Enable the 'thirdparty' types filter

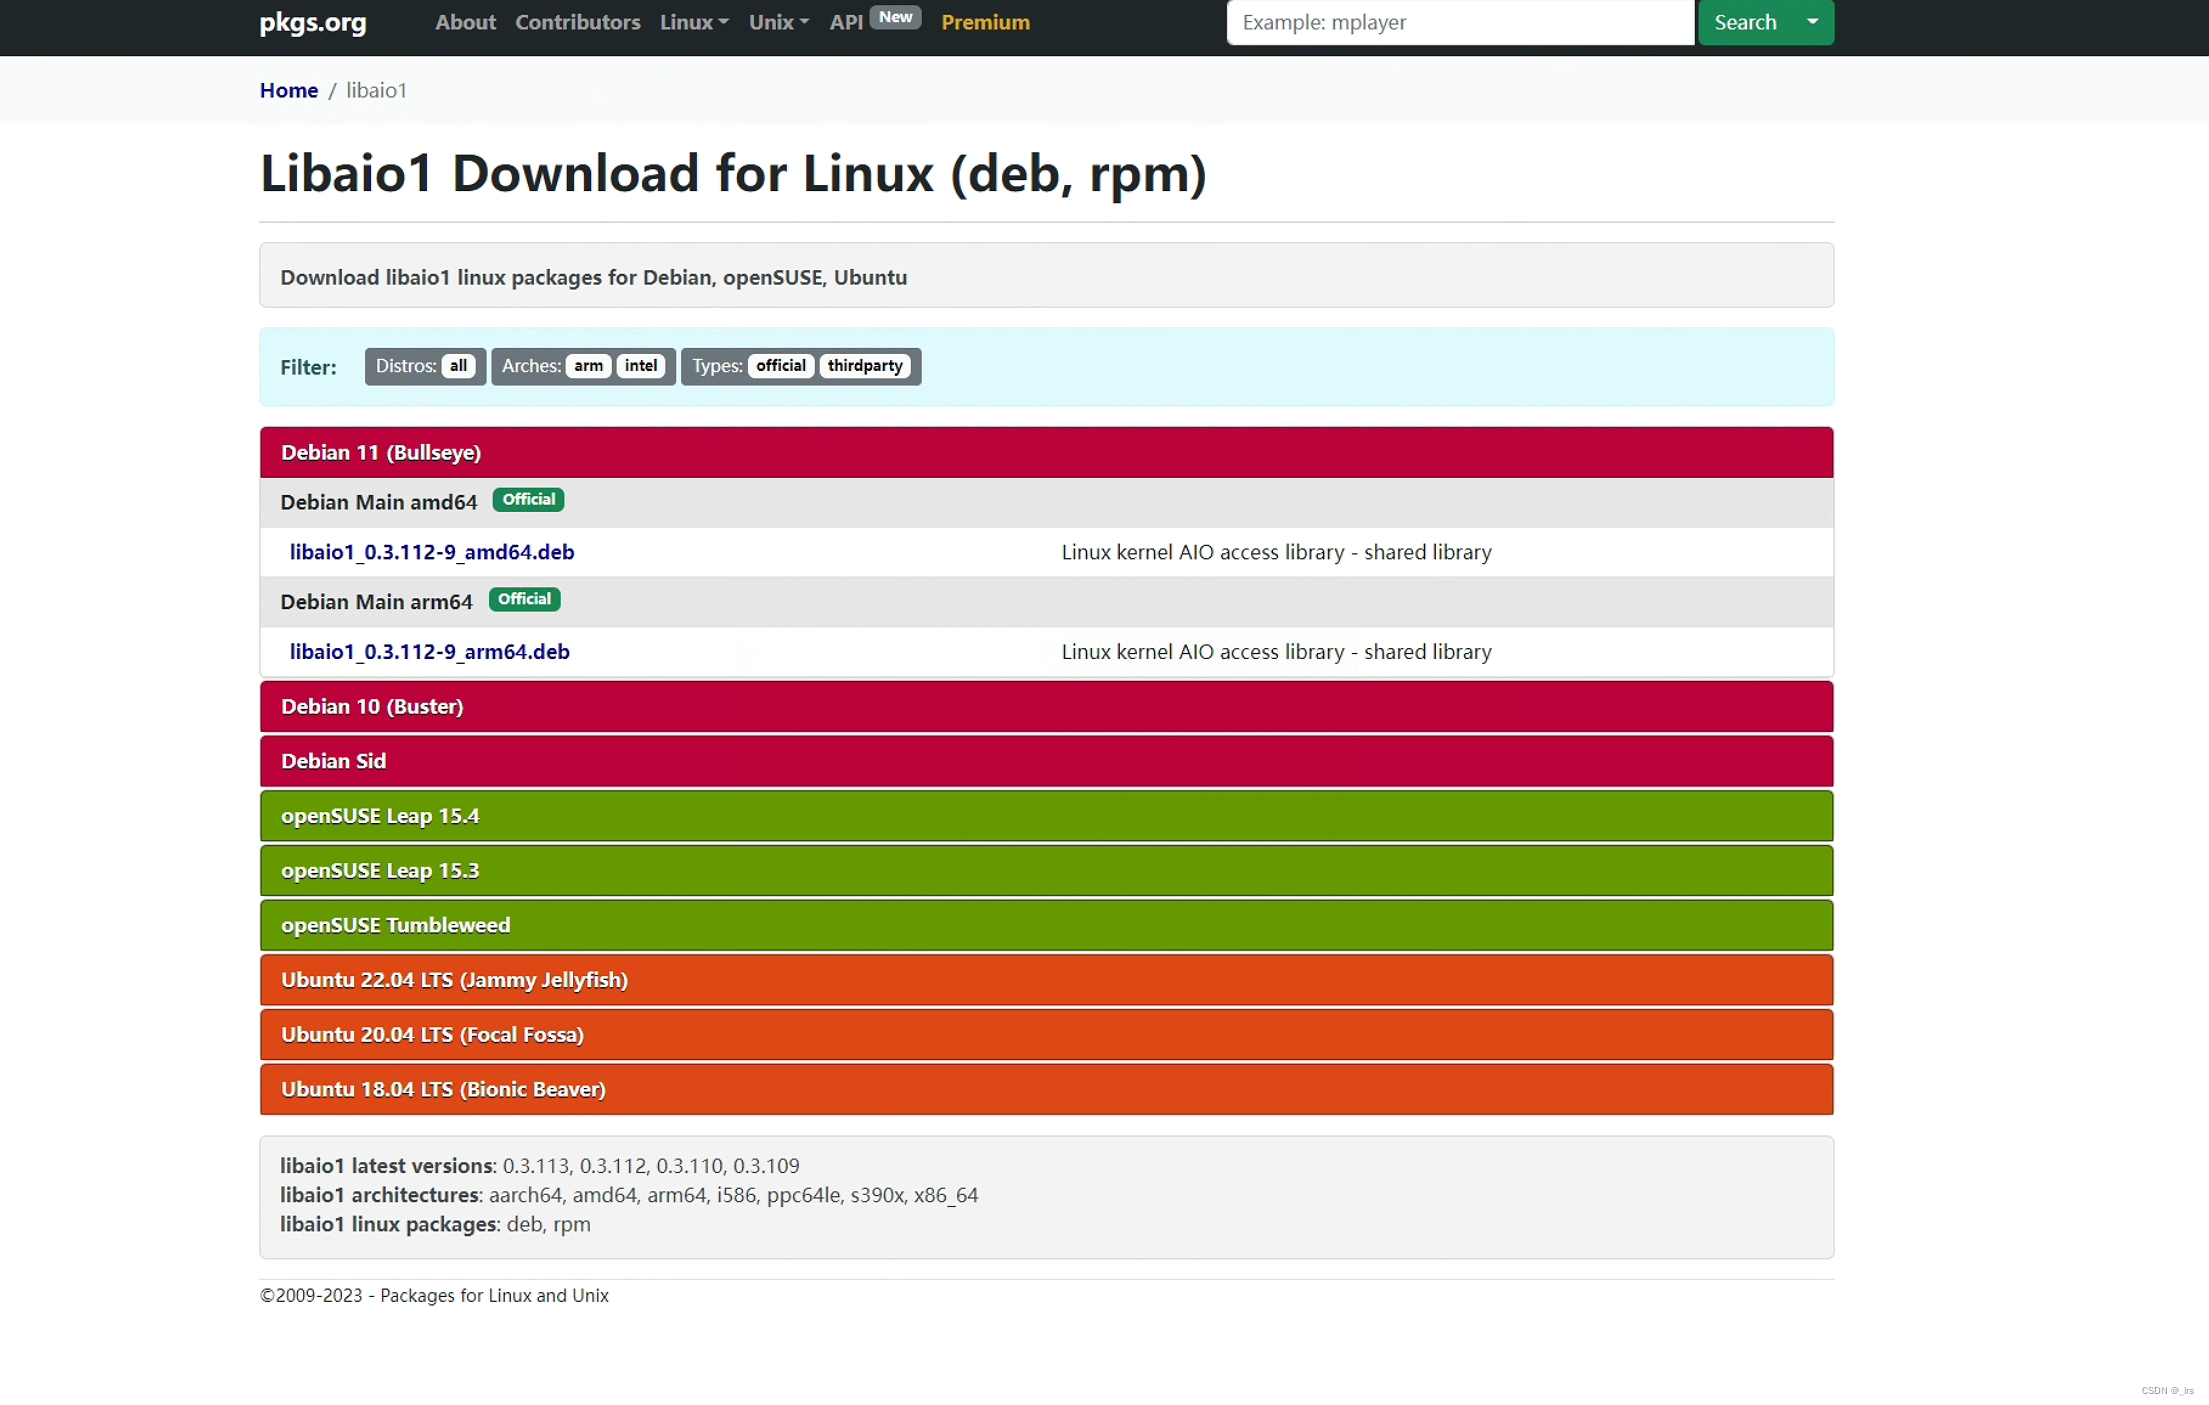tap(865, 366)
